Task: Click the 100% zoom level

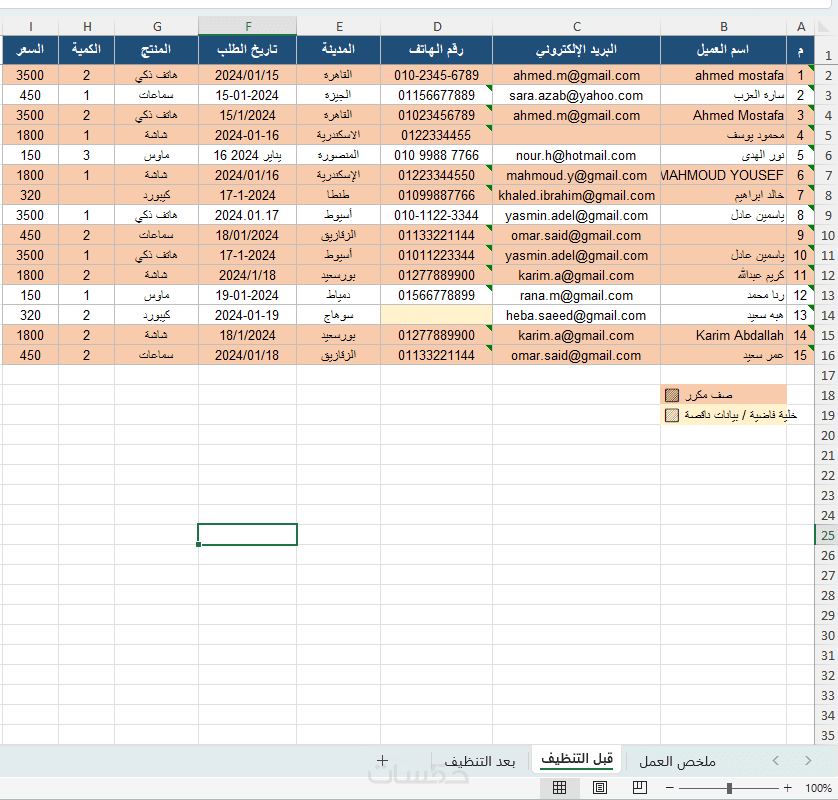Action: tap(818, 788)
